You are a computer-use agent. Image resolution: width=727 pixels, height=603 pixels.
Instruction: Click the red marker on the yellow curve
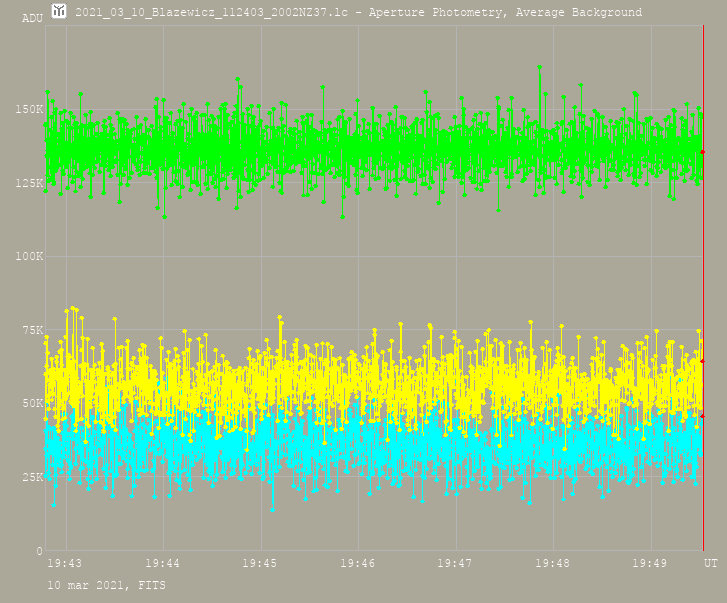(703, 361)
